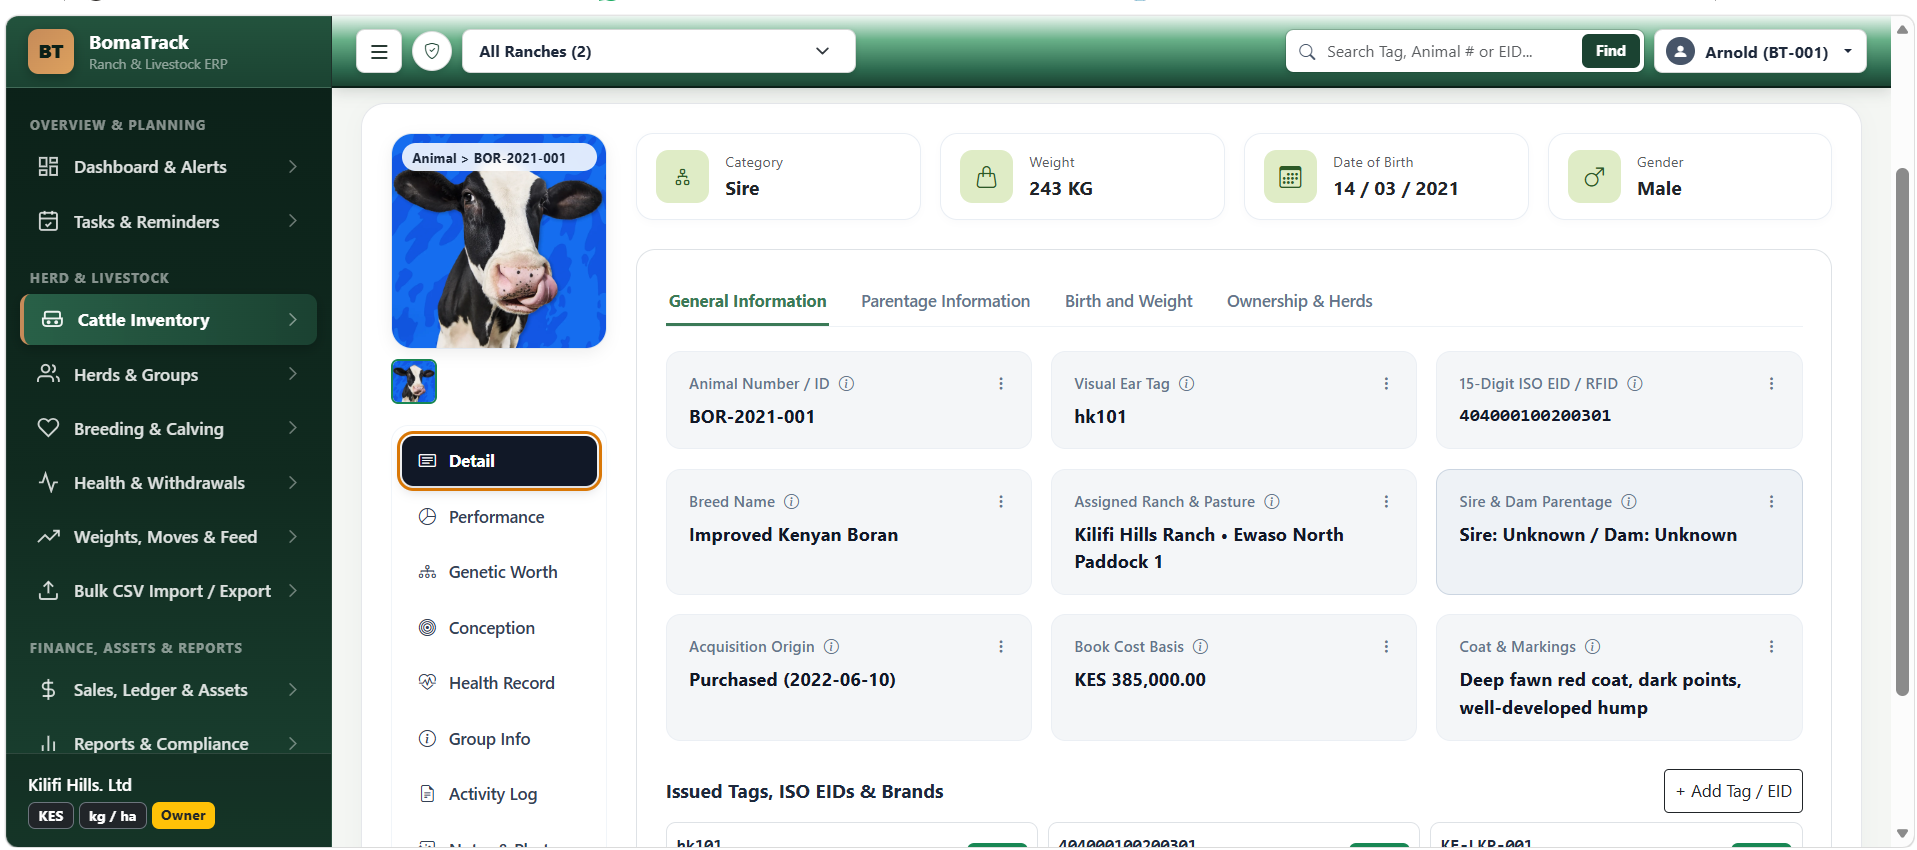
Task: Click the Category hierarchy icon
Action: pos(682,177)
